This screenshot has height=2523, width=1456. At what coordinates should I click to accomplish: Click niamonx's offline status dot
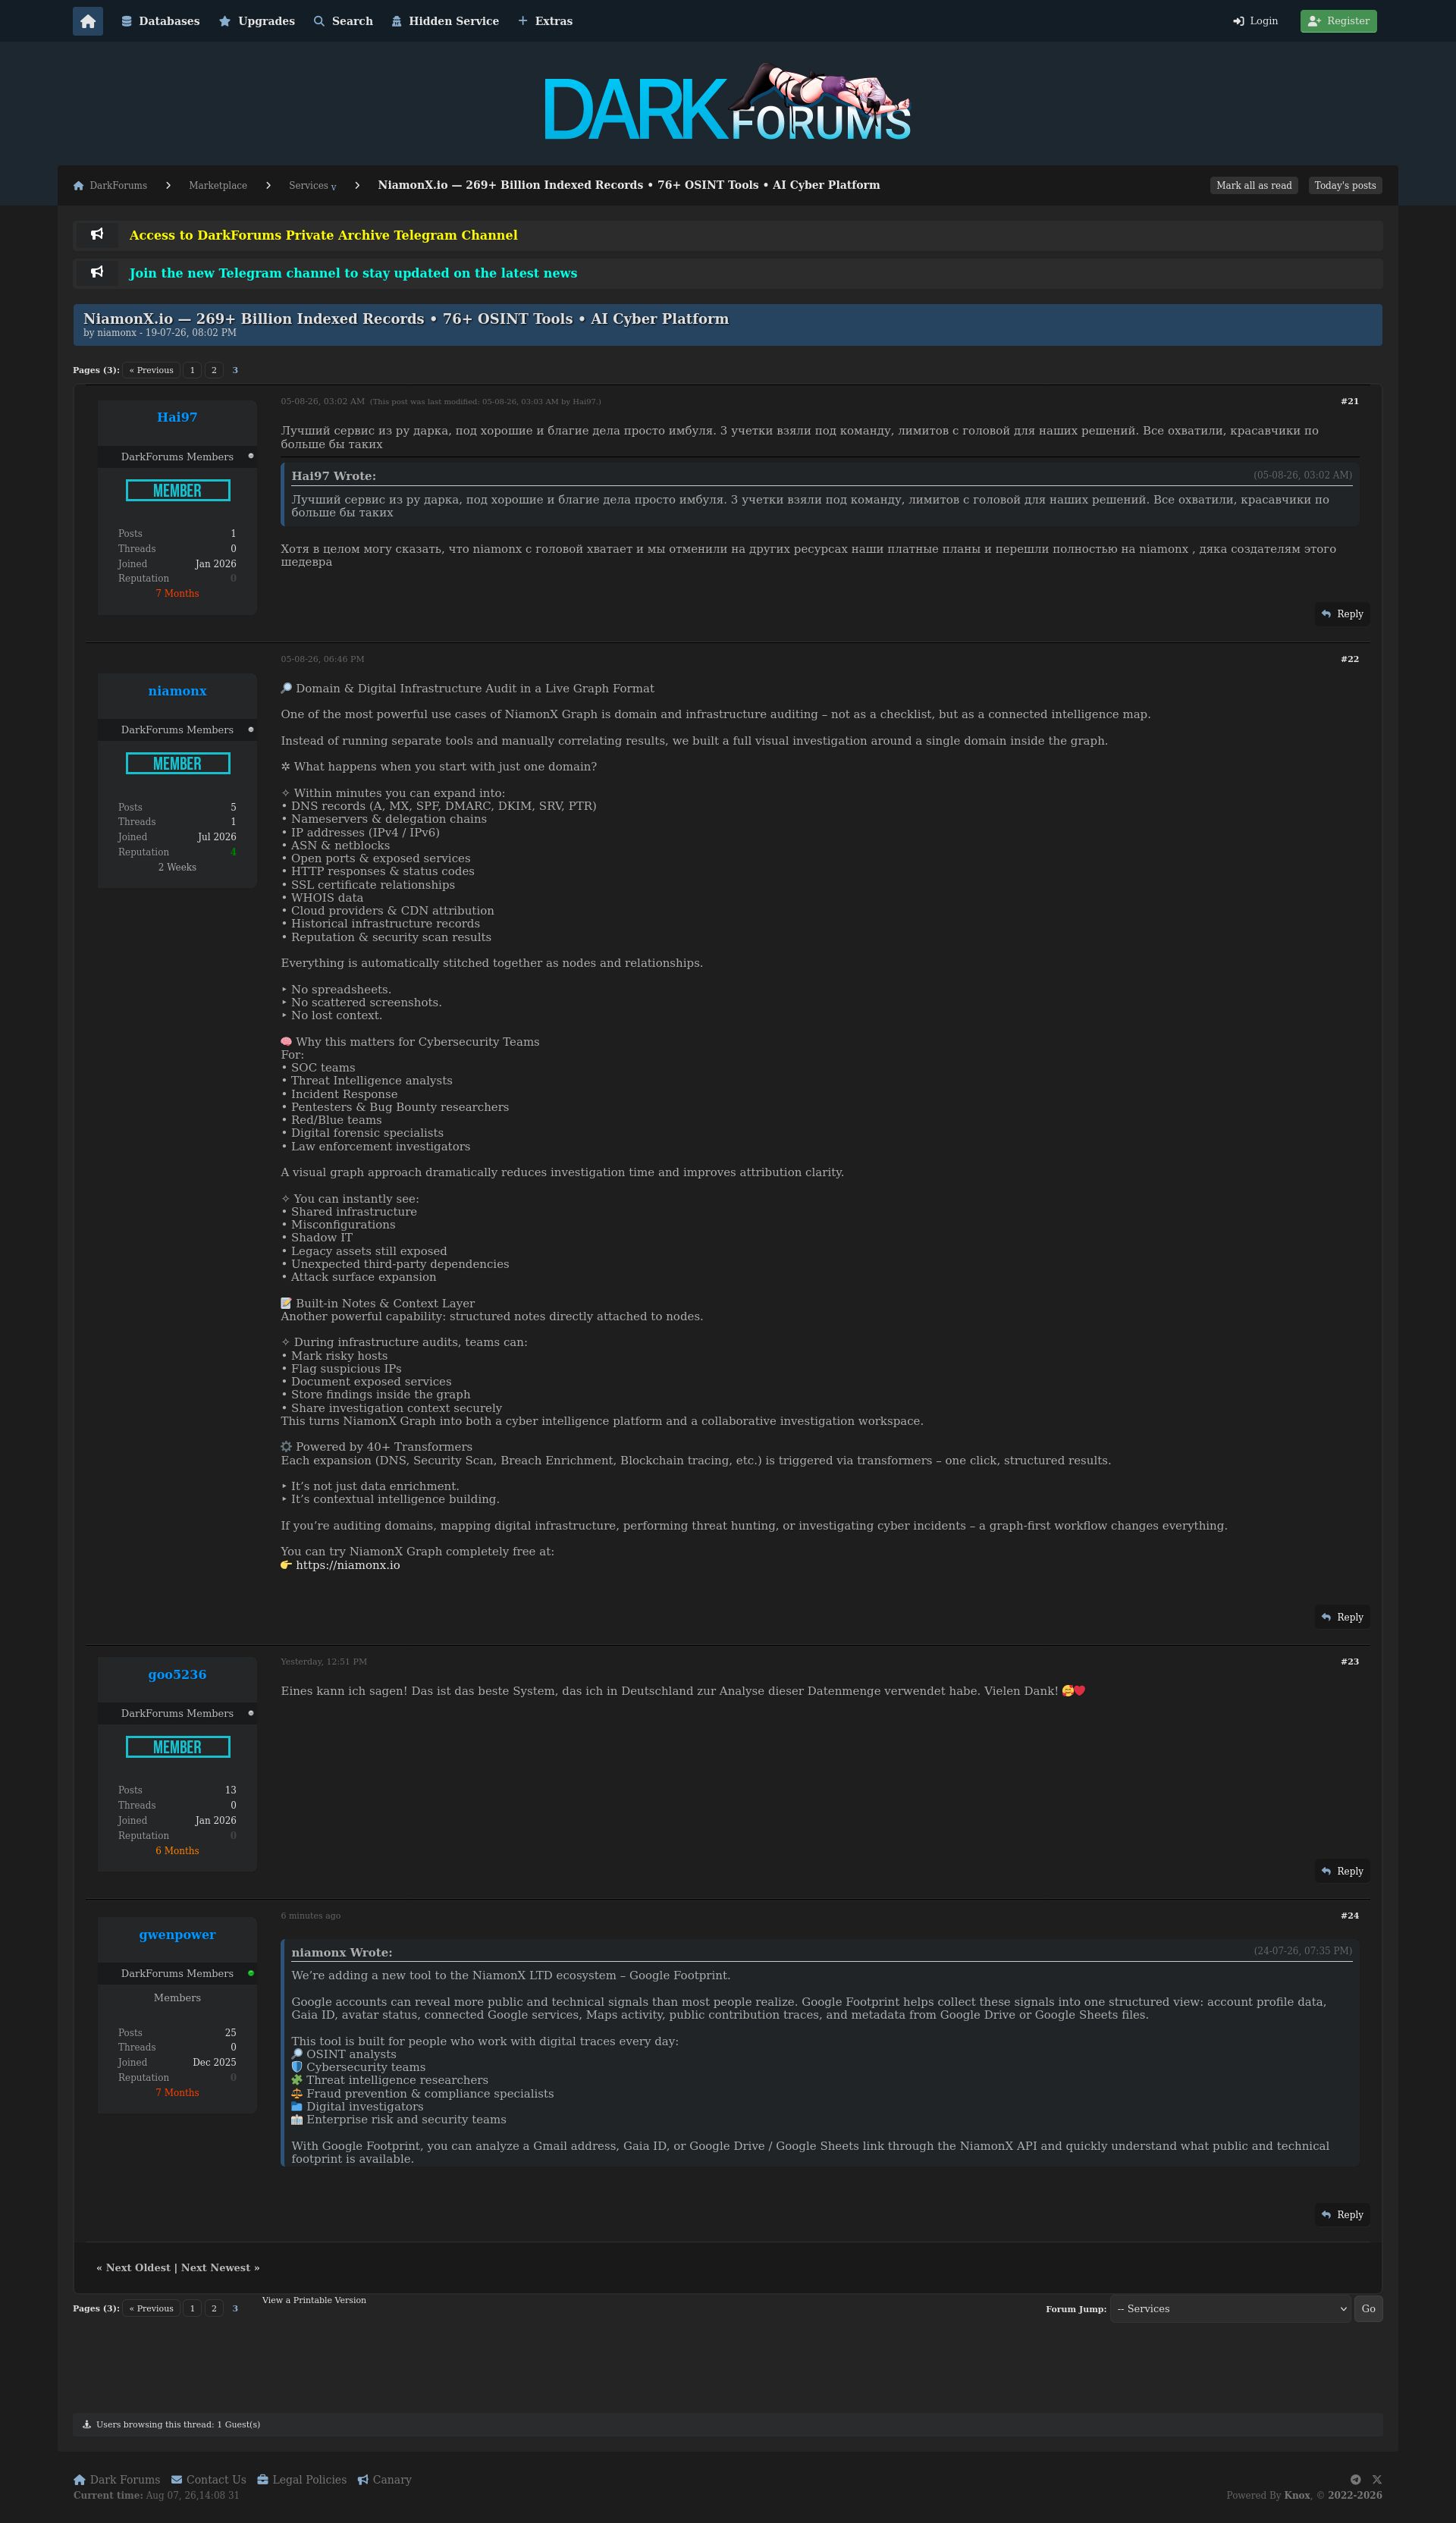tap(251, 730)
